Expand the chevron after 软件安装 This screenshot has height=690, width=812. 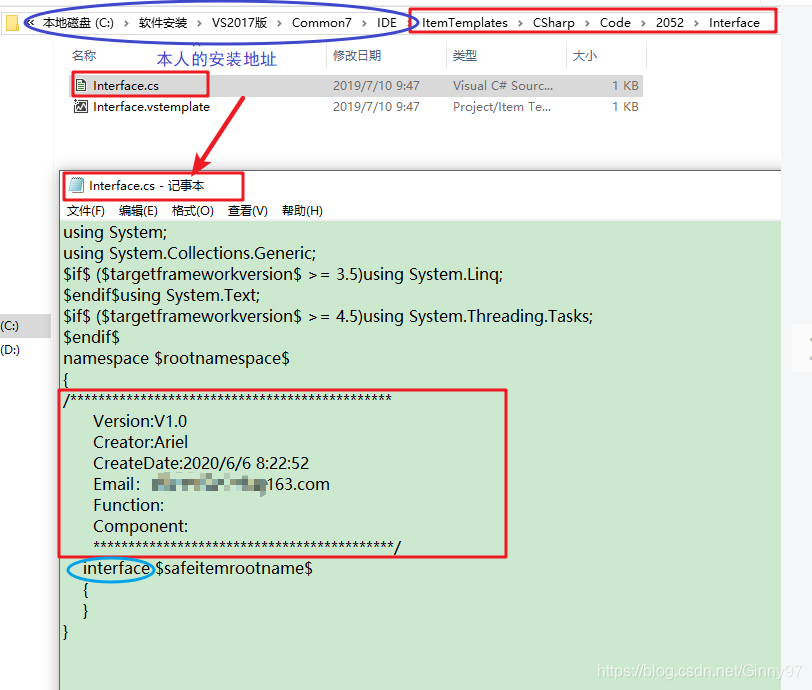199,23
